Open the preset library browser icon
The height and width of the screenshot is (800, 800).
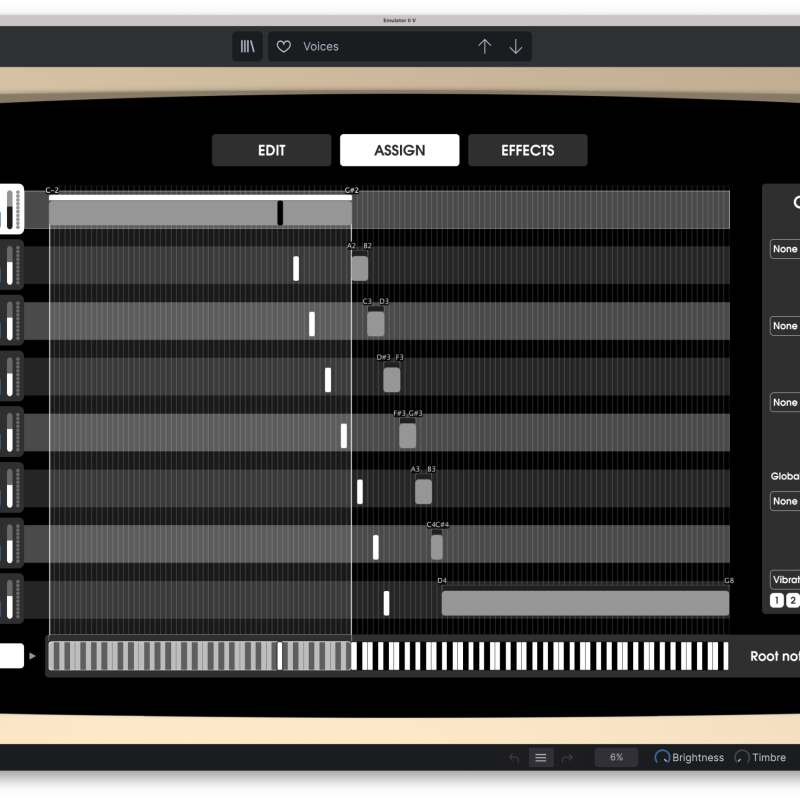point(247,46)
